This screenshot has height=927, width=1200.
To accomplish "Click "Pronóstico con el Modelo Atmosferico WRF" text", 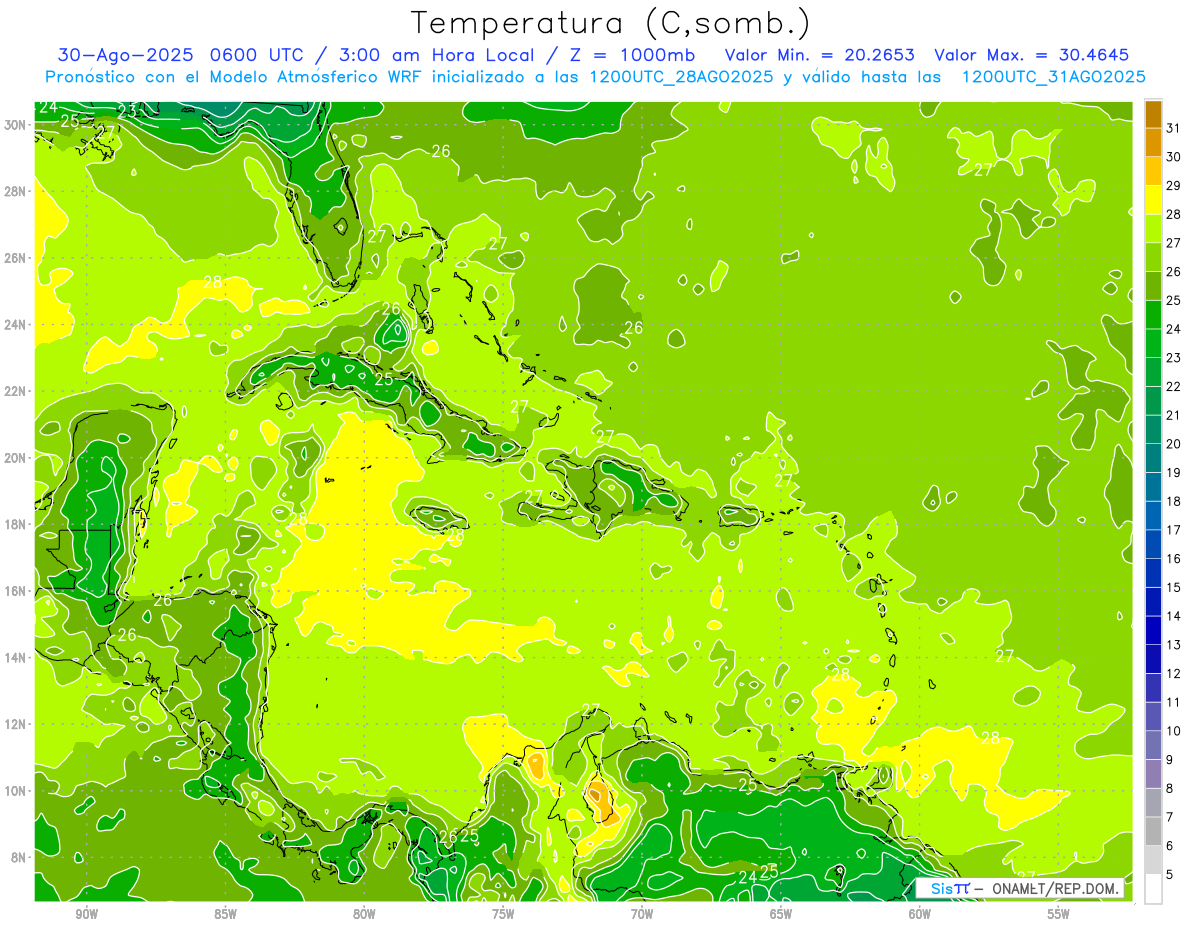I will pos(236,77).
